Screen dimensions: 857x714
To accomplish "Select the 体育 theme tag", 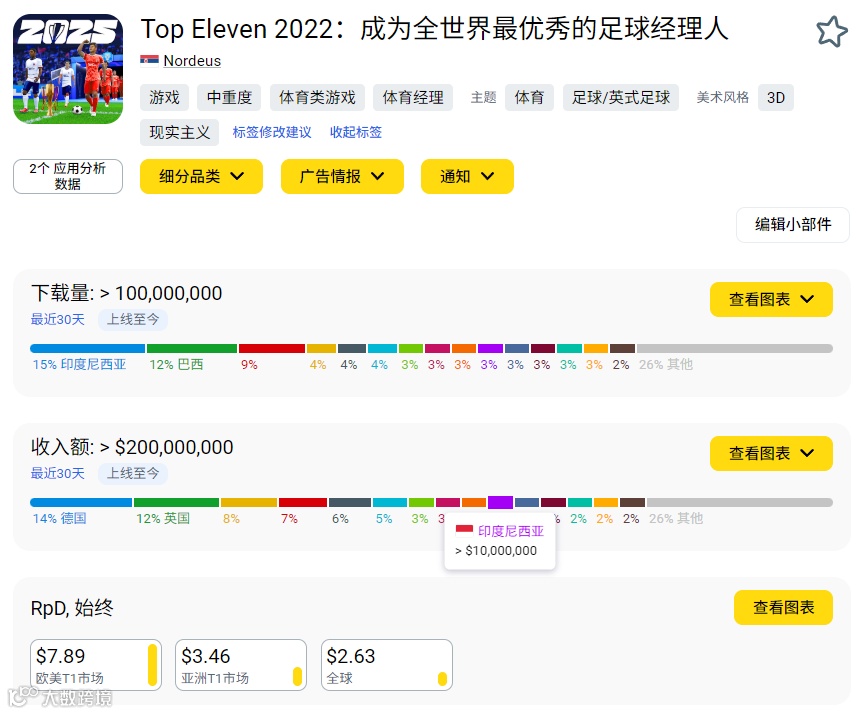I will click(x=529, y=97).
